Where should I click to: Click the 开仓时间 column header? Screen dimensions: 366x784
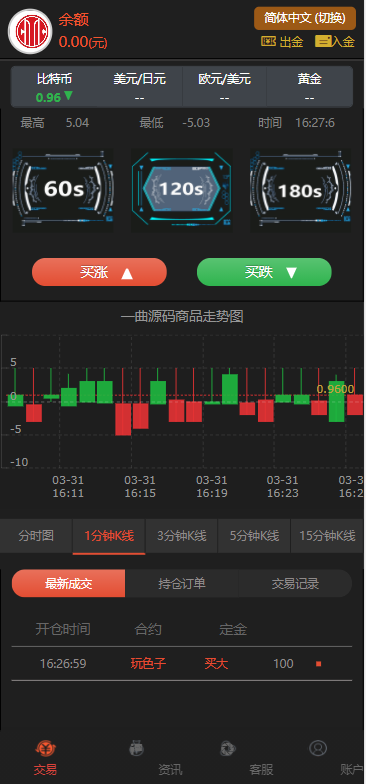[x=63, y=629]
